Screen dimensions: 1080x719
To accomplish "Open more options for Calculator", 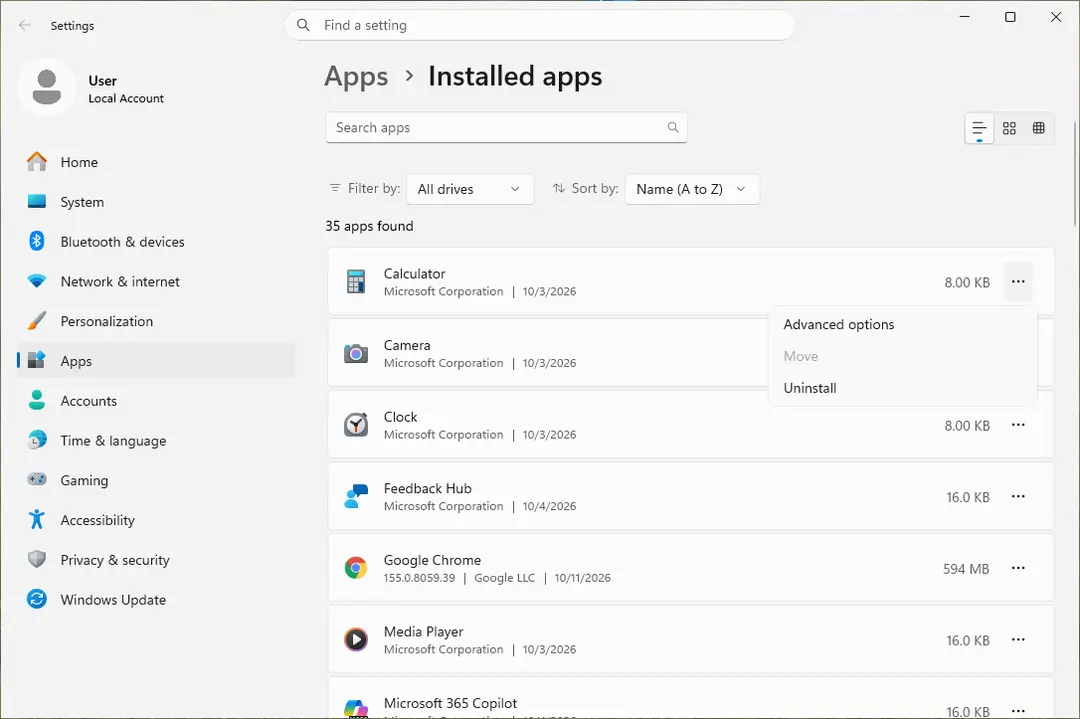I will (1018, 282).
